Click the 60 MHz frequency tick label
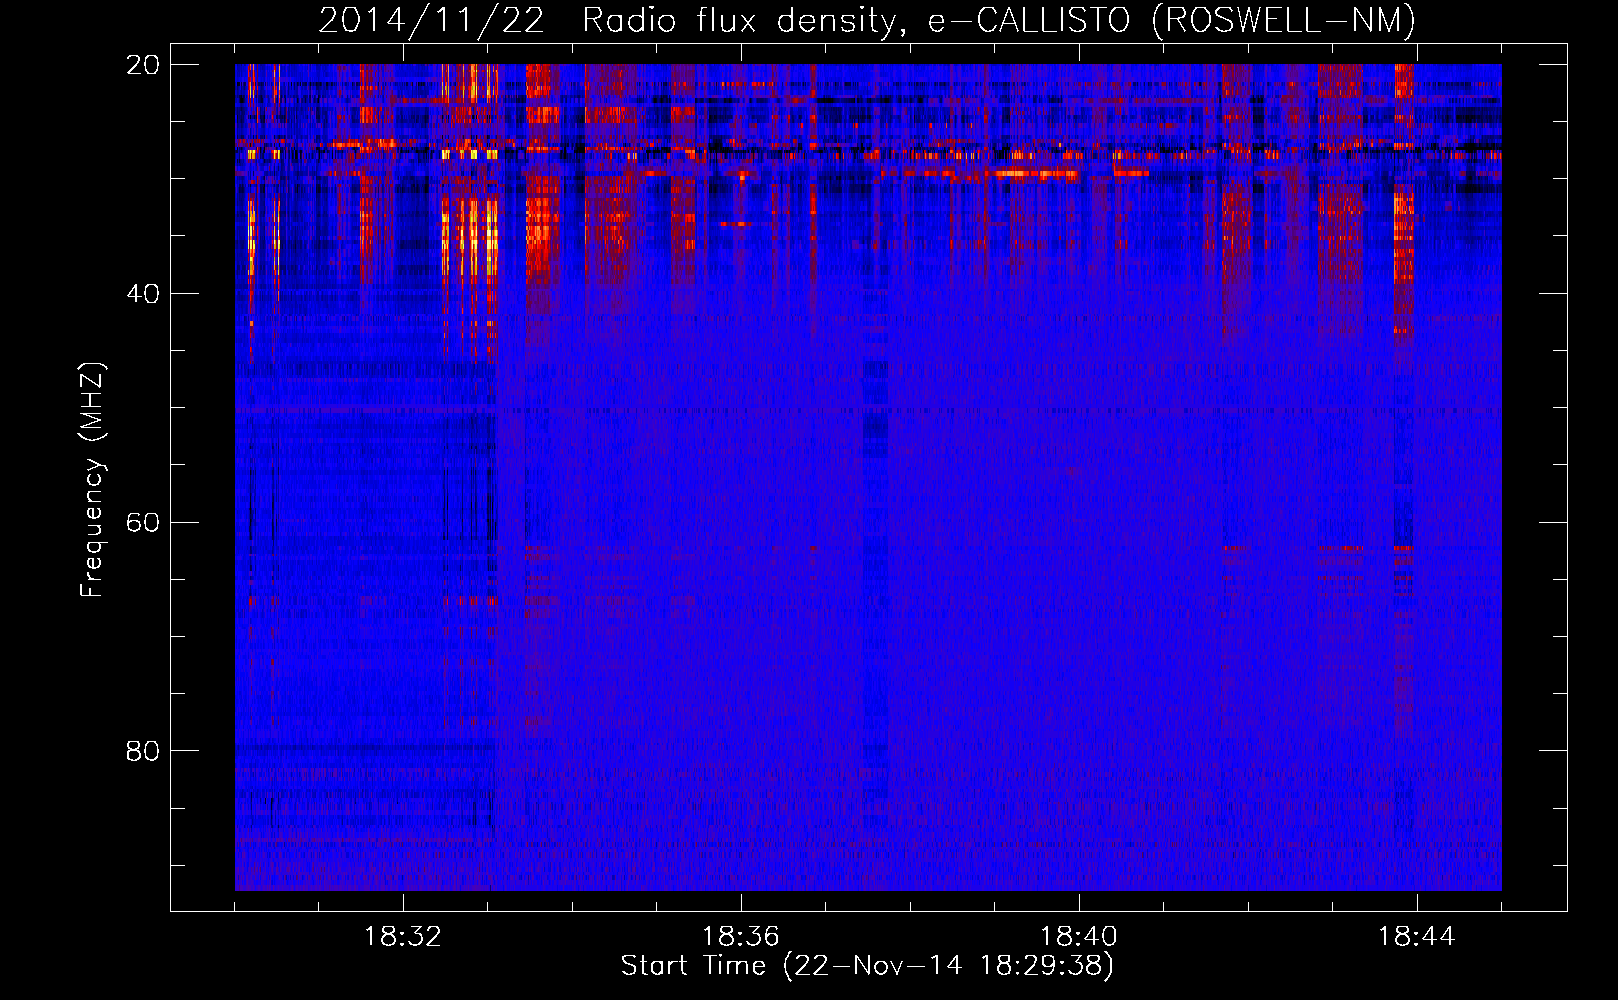The width and height of the screenshot is (1618, 1000). (x=143, y=522)
